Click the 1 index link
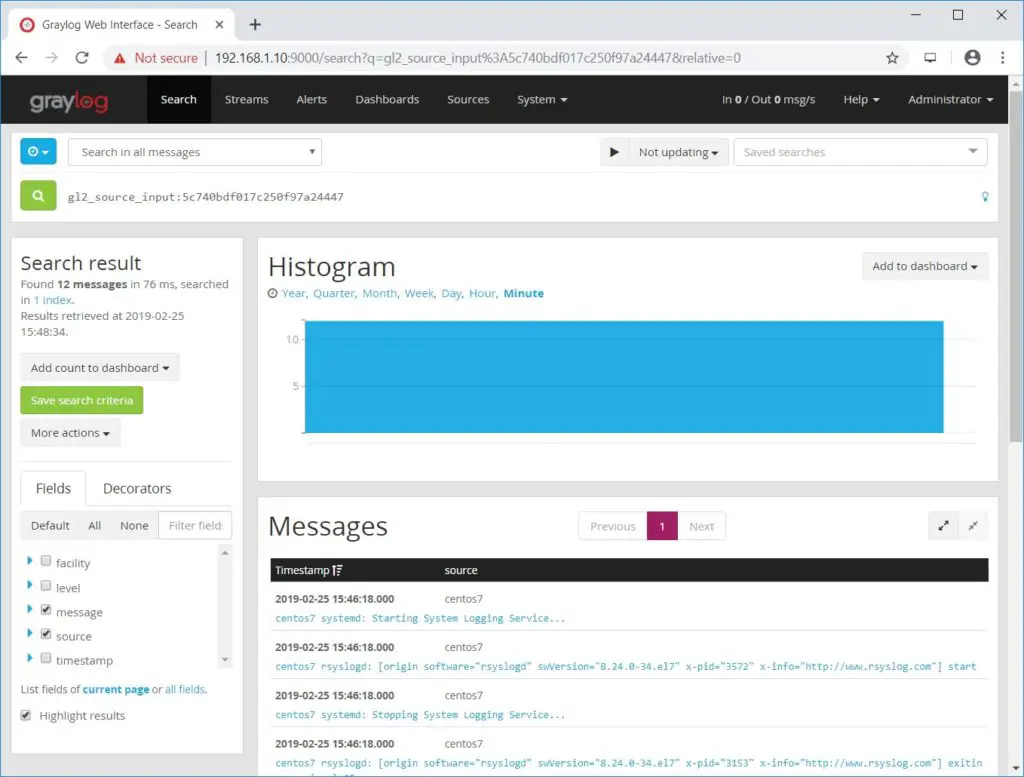 coord(53,300)
